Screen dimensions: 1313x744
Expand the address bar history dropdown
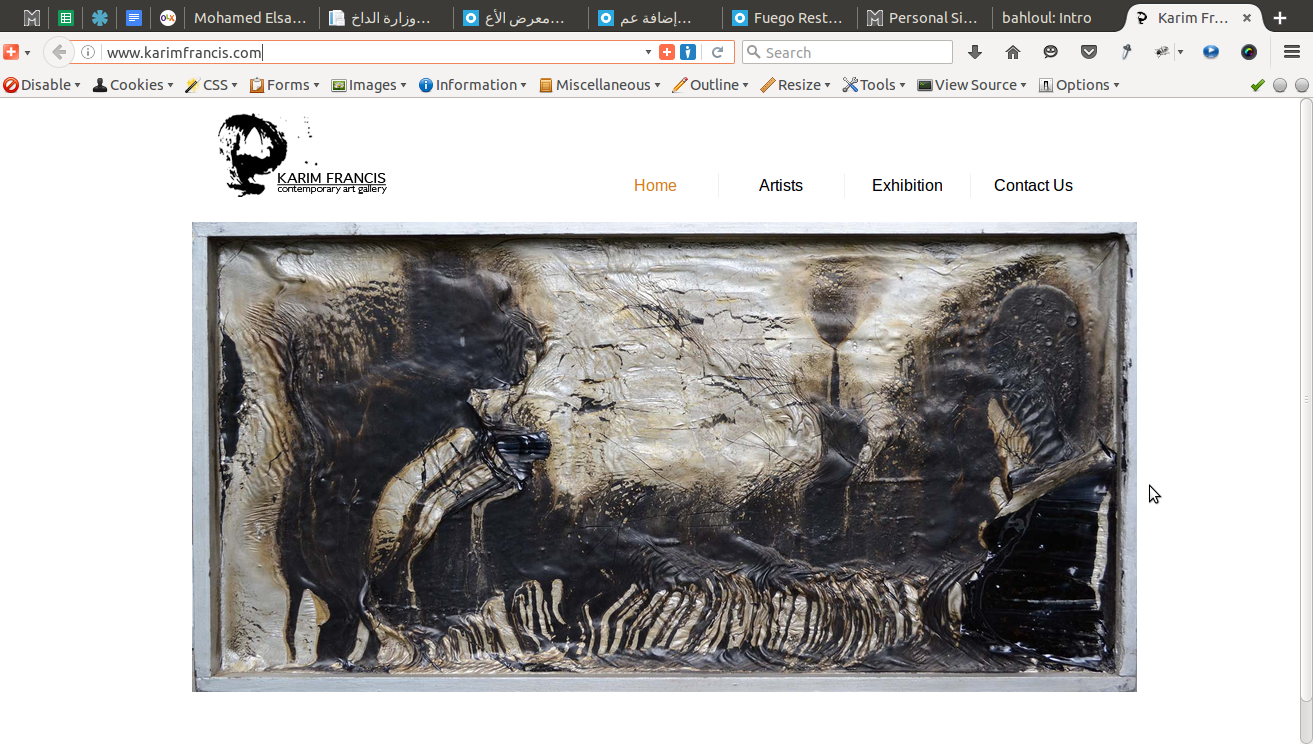(648, 52)
